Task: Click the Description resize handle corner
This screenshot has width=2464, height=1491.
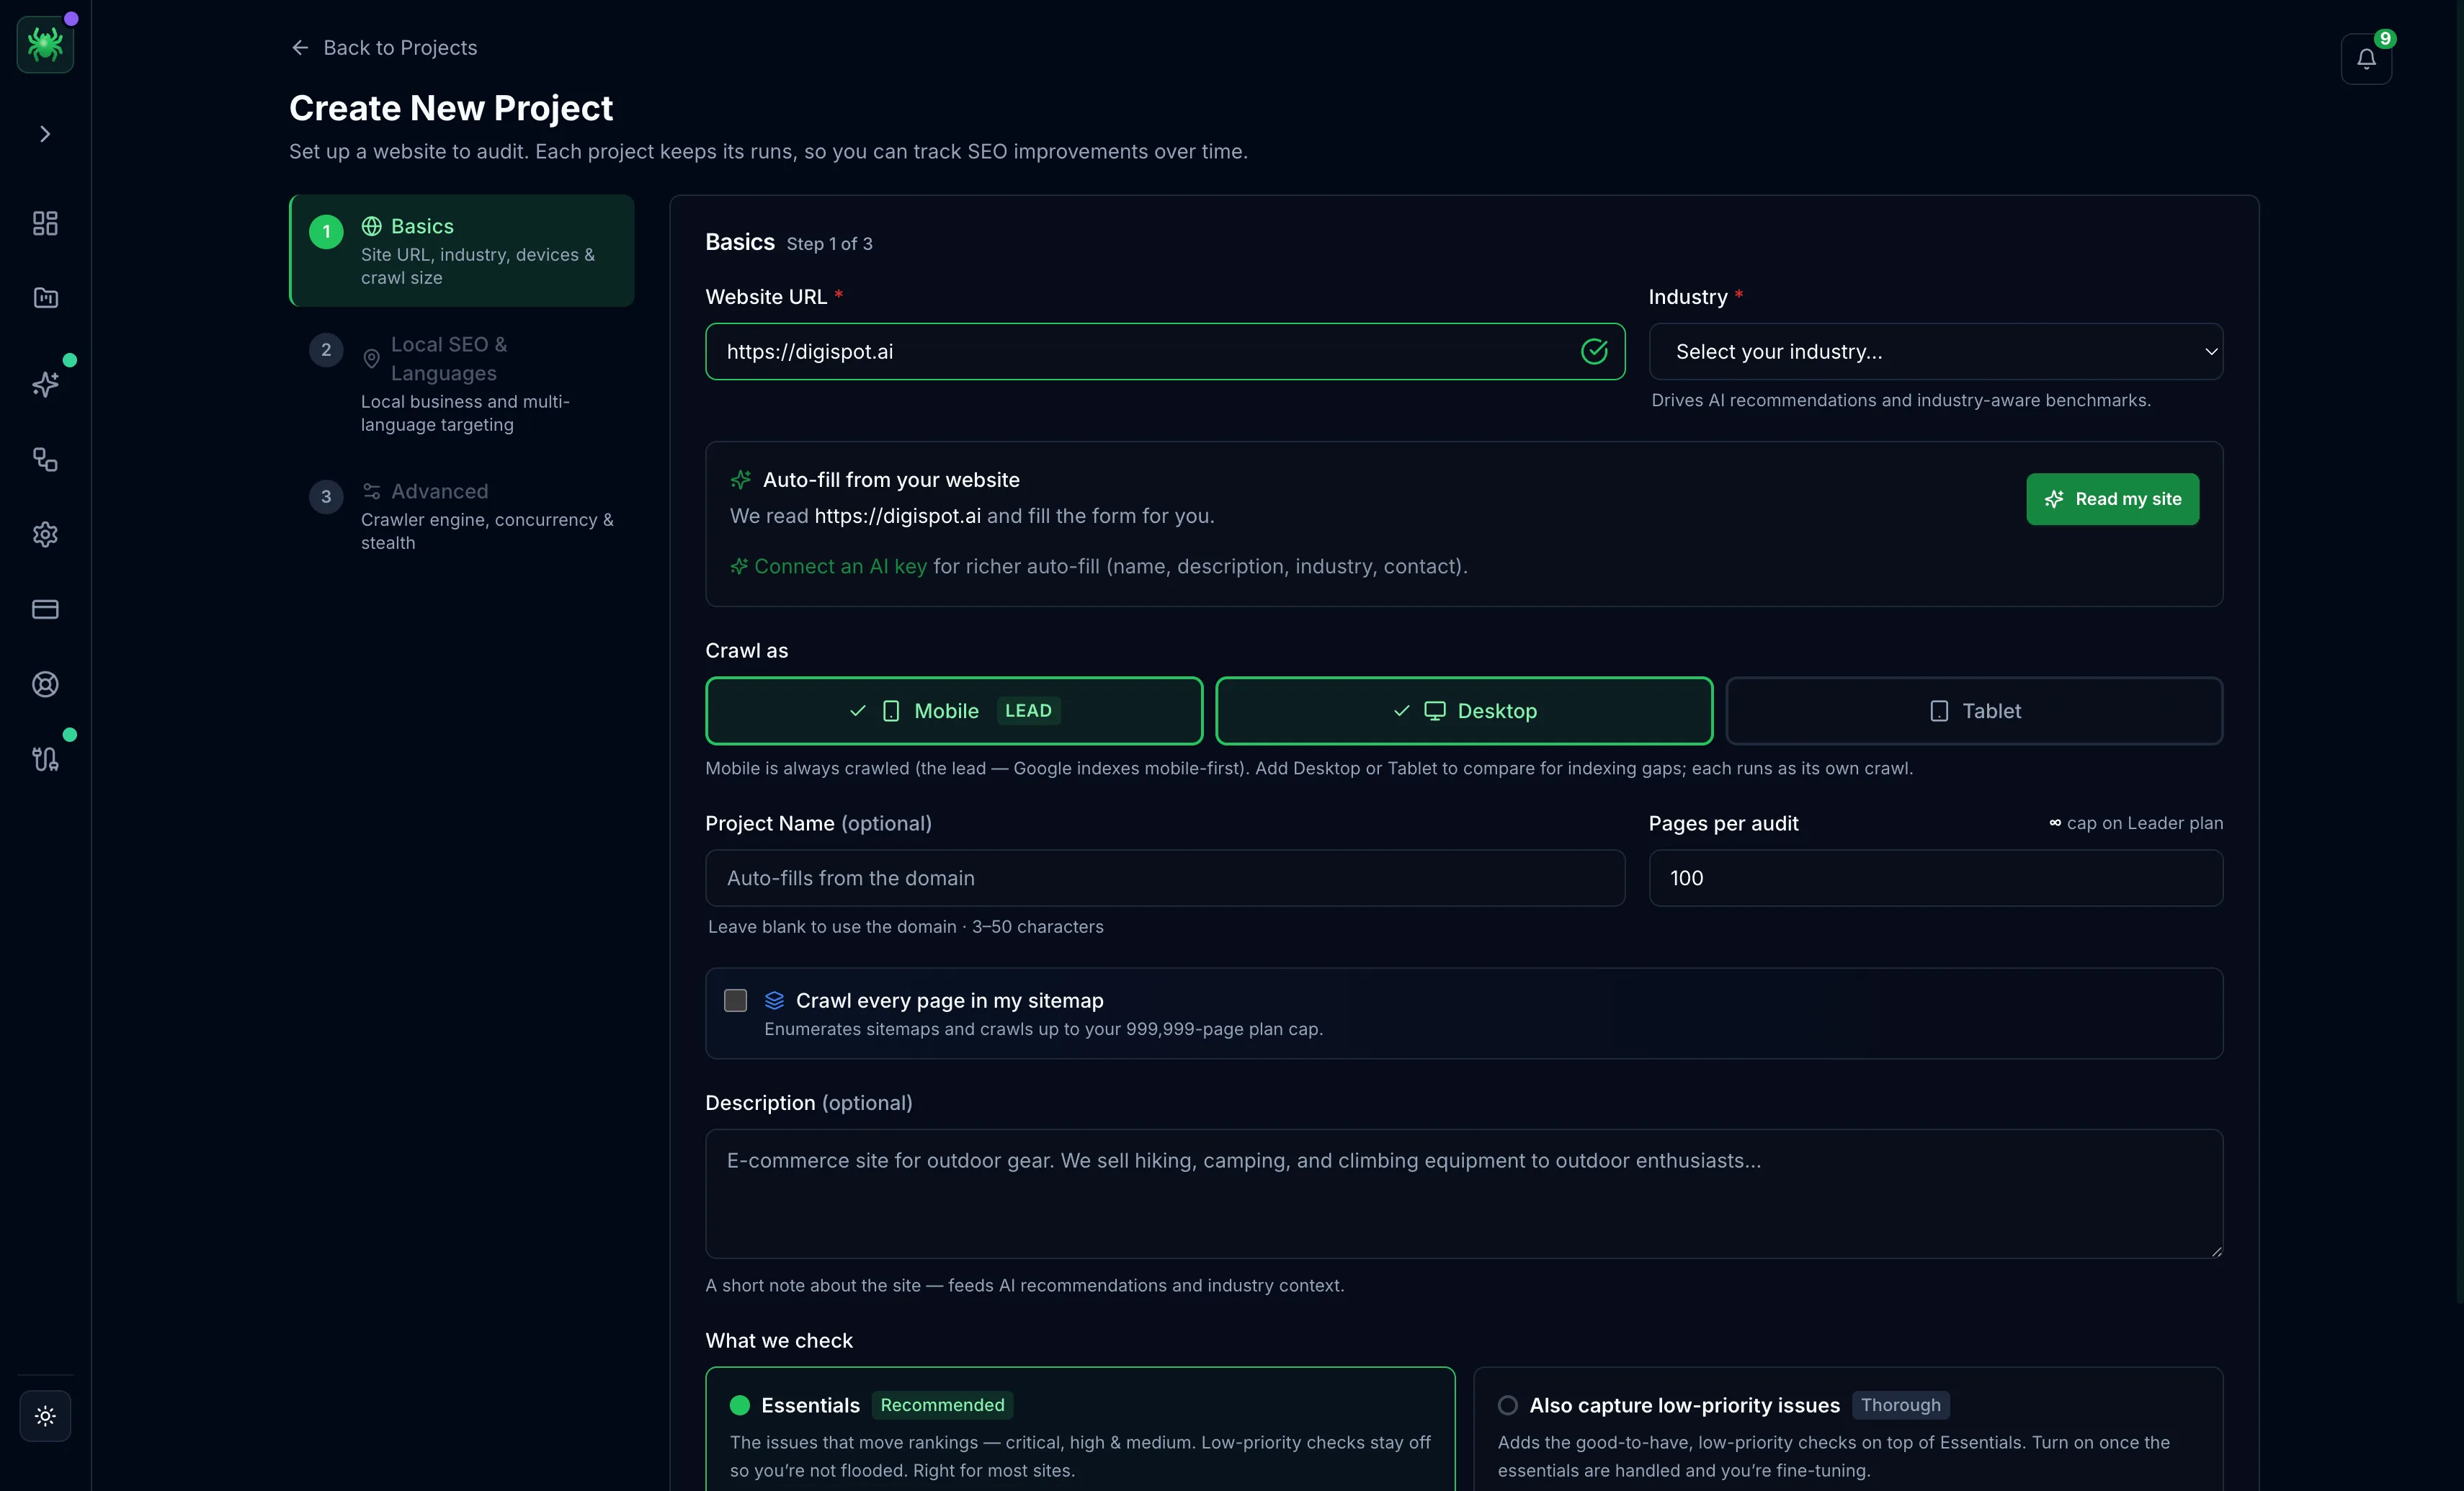Action: (x=2216, y=1251)
